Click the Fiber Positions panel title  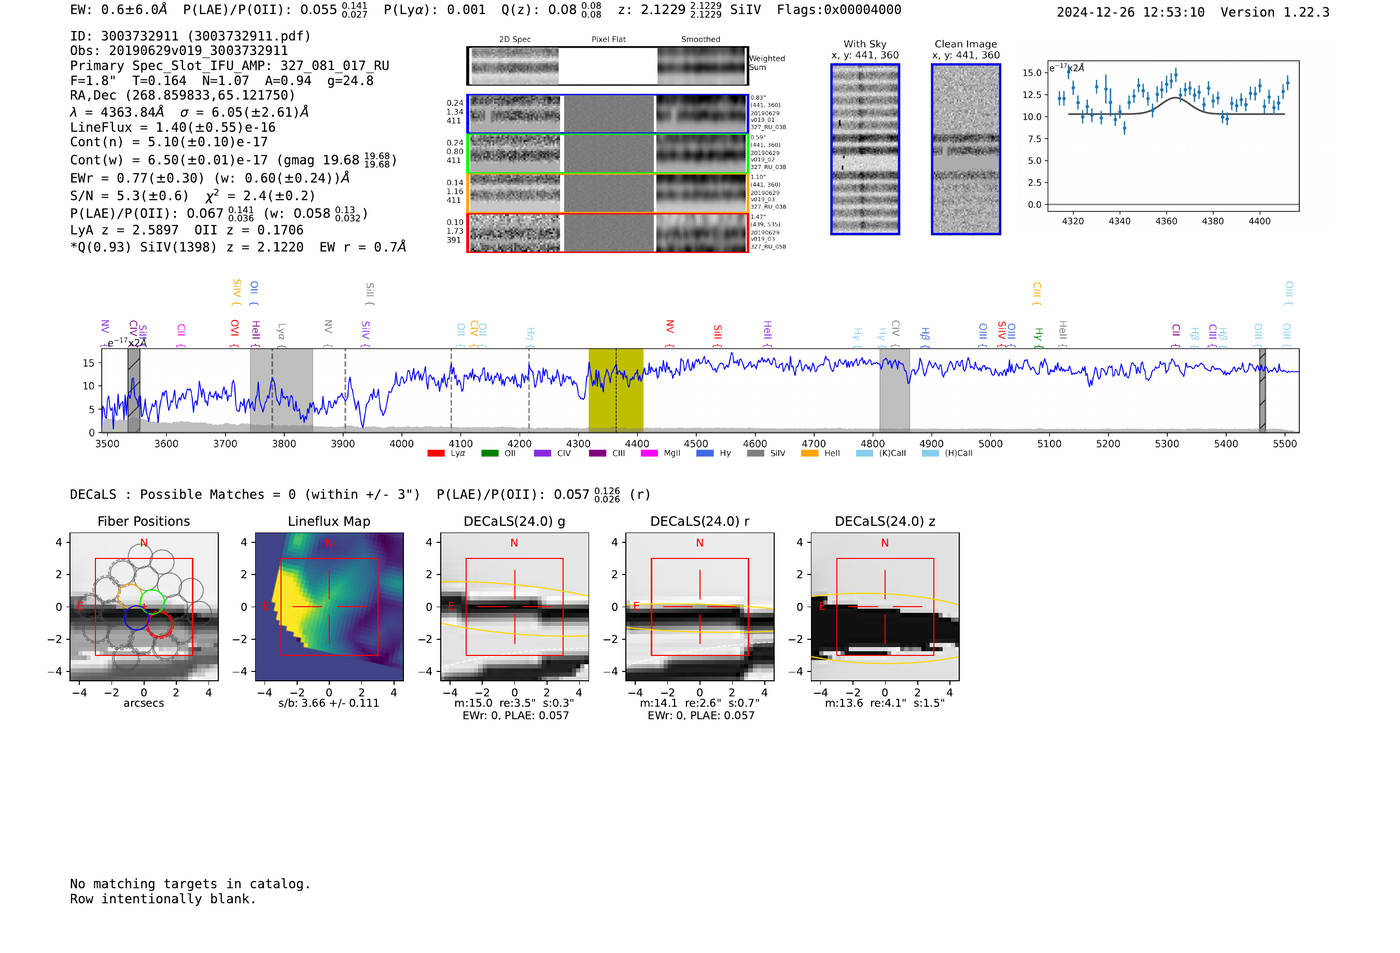click(144, 522)
